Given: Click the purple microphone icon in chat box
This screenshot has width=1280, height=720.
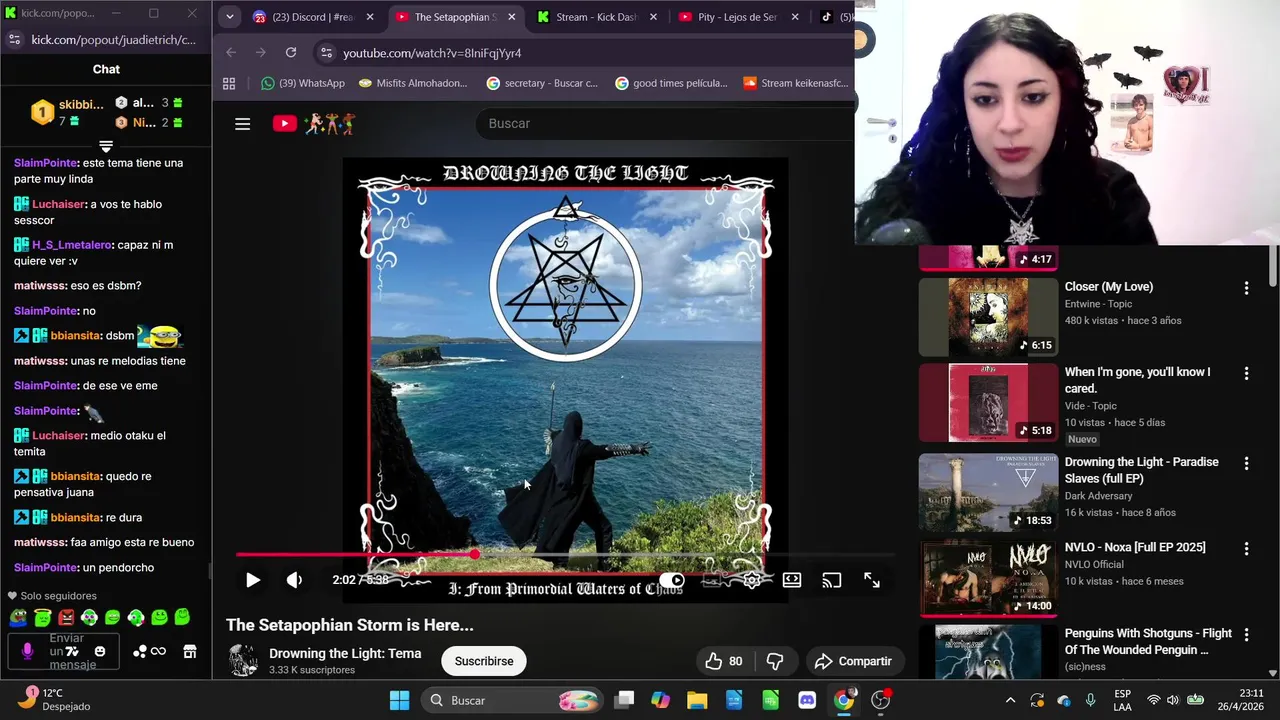Looking at the screenshot, I should pos(27,651).
